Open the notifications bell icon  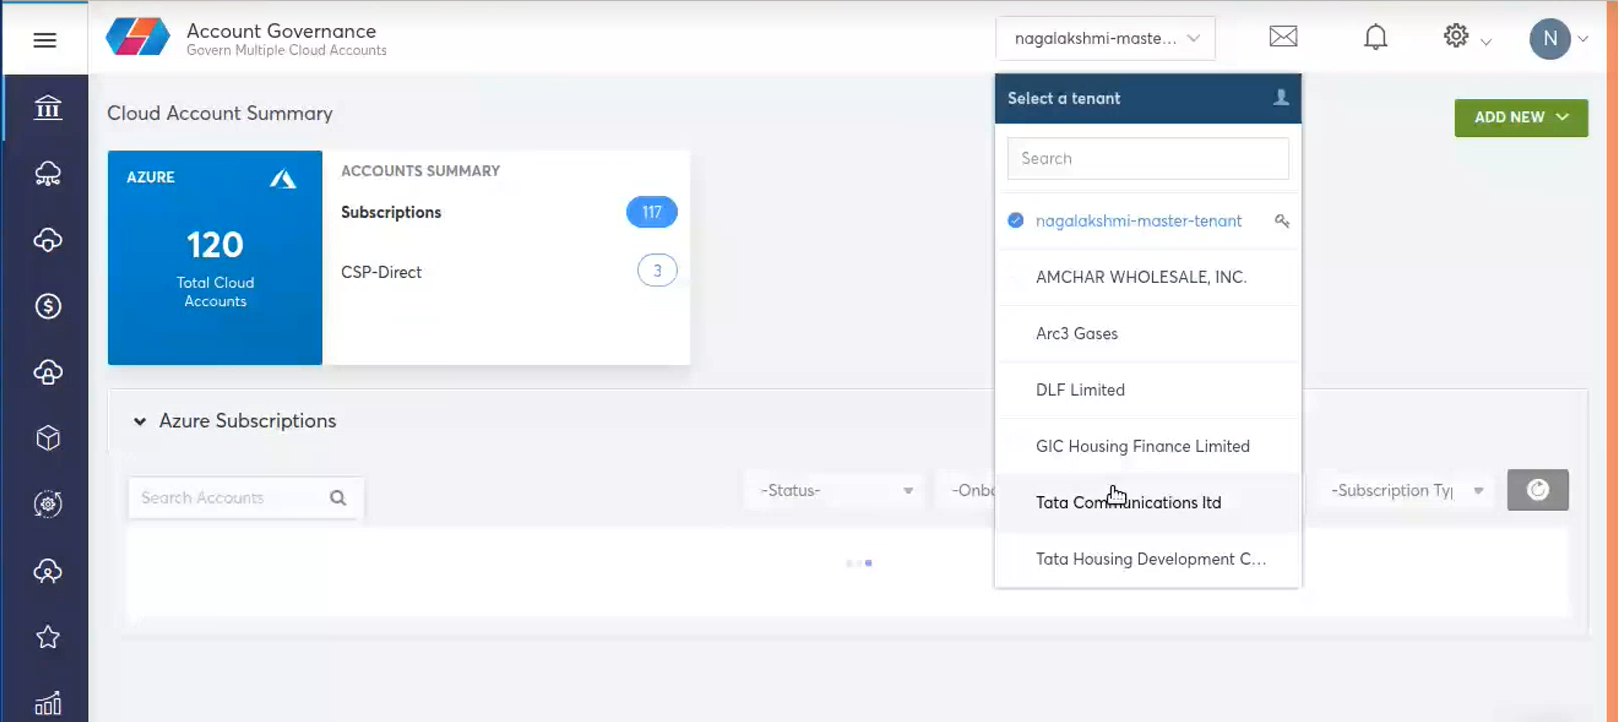(1376, 37)
